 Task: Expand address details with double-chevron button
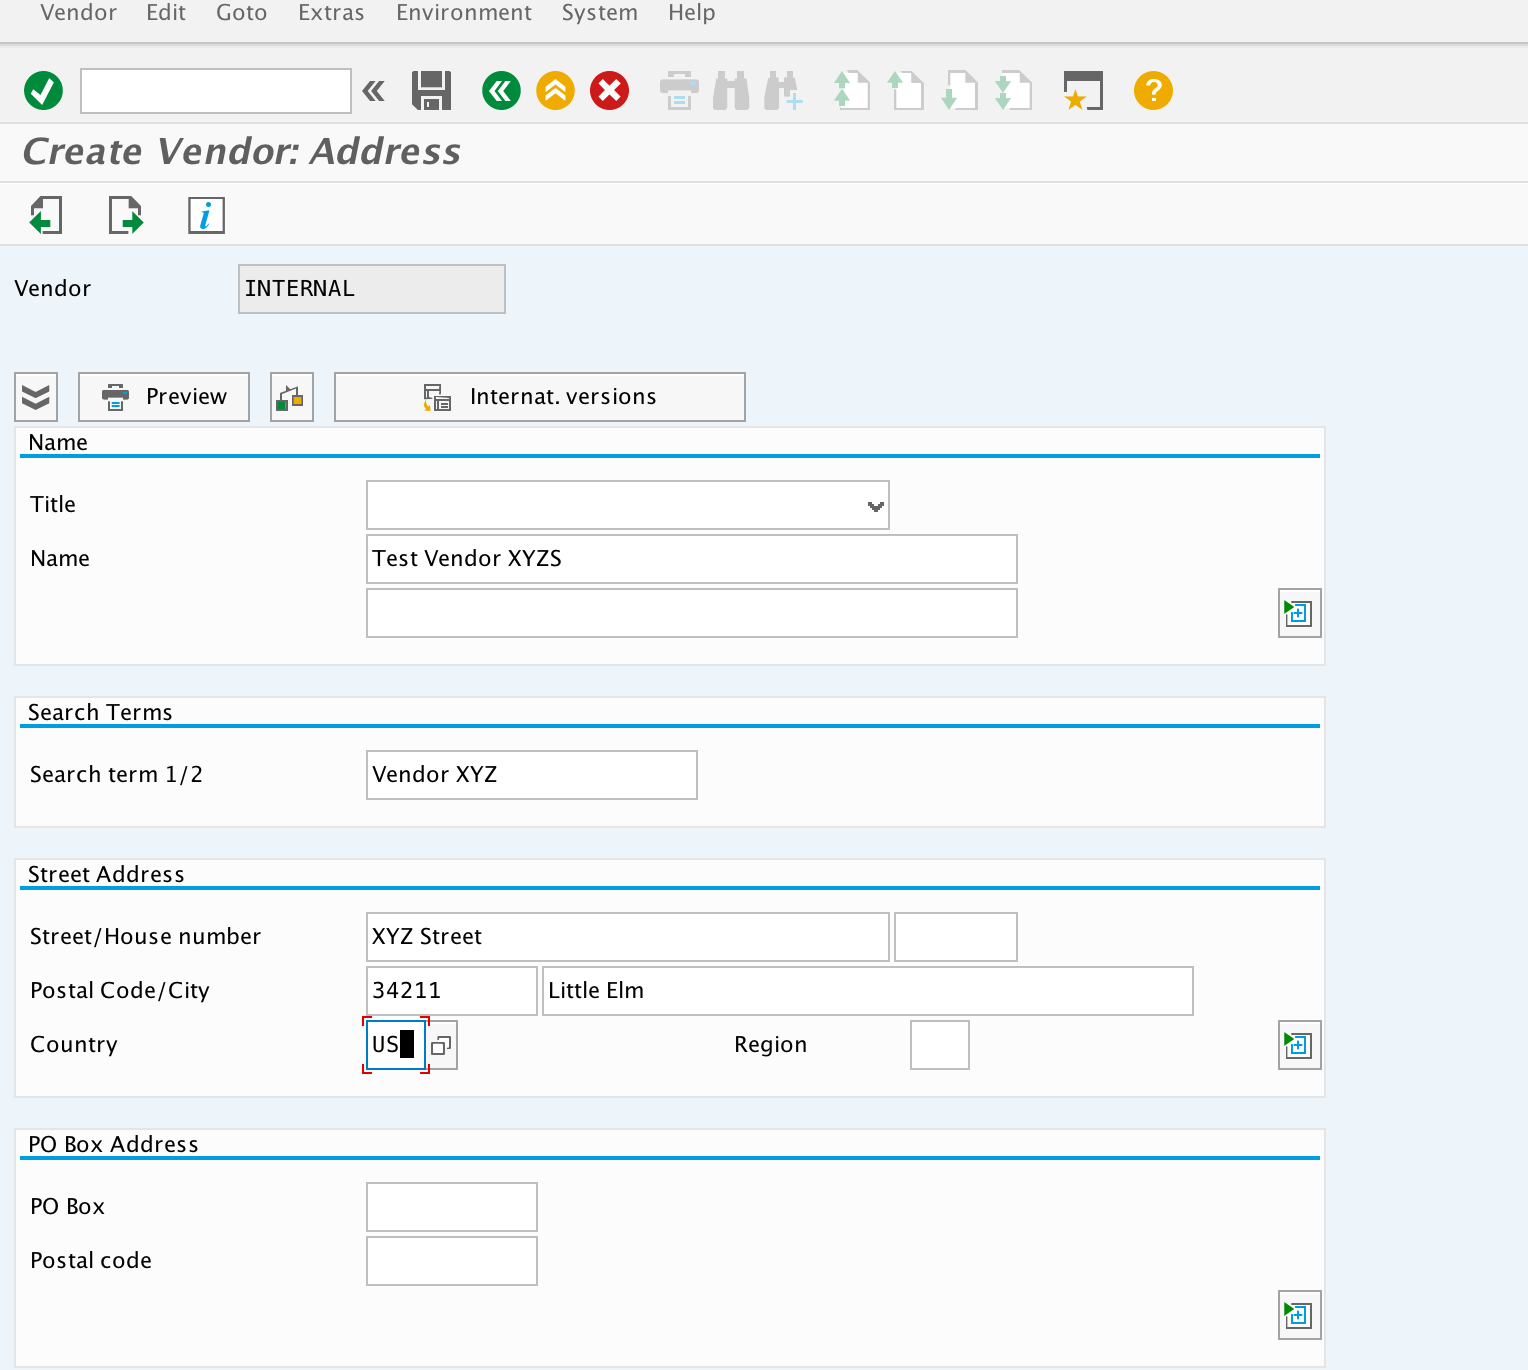[36, 397]
